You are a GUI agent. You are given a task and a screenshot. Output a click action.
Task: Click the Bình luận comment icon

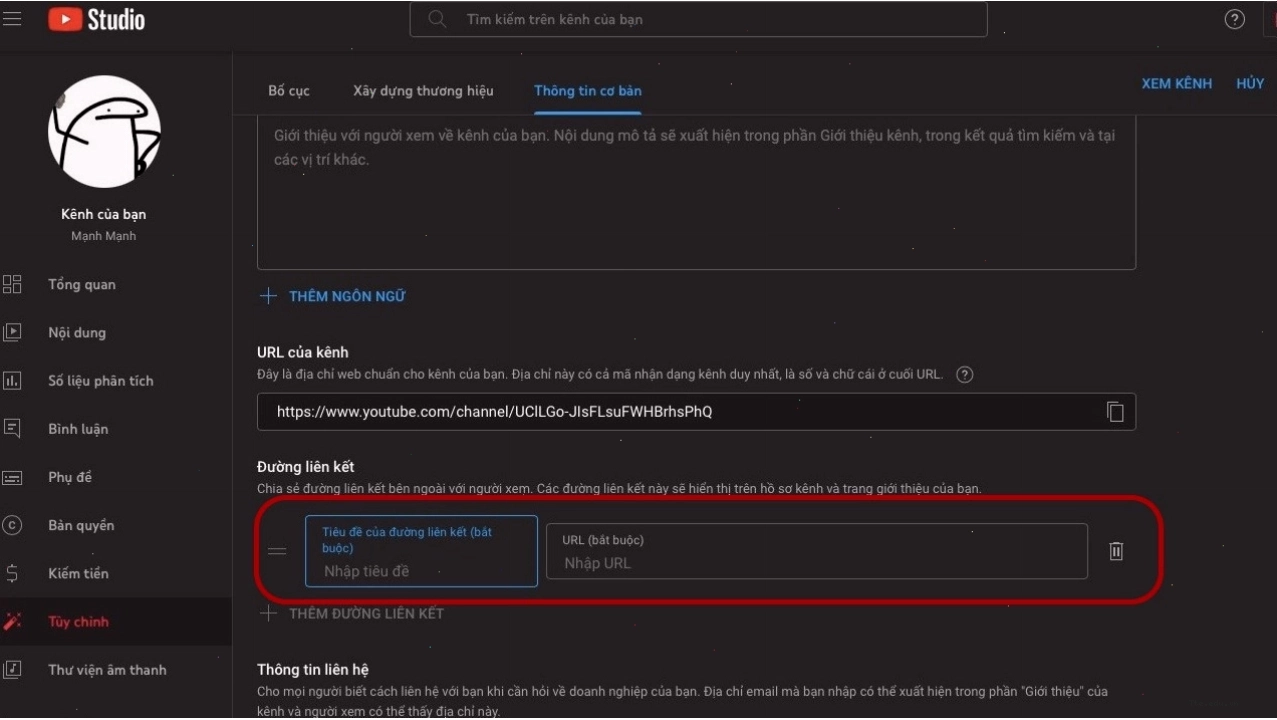pyautogui.click(x=12, y=428)
